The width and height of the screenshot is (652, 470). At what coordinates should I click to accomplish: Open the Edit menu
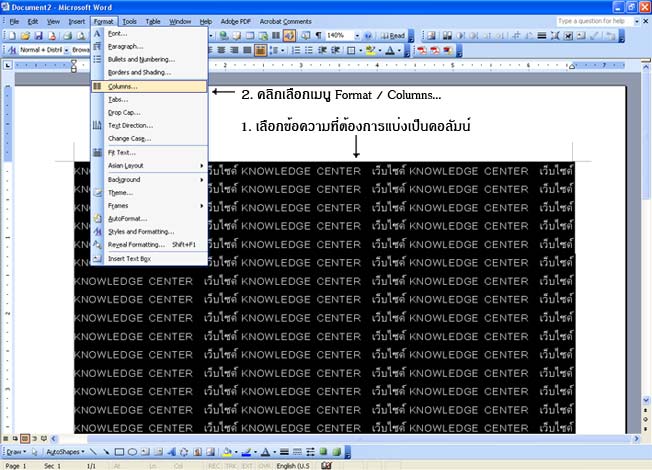pyautogui.click(x=33, y=21)
